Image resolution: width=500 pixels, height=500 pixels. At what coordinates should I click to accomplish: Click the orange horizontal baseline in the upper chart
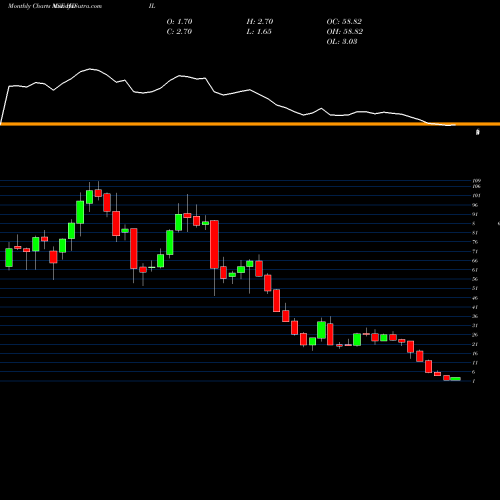click(250, 124)
